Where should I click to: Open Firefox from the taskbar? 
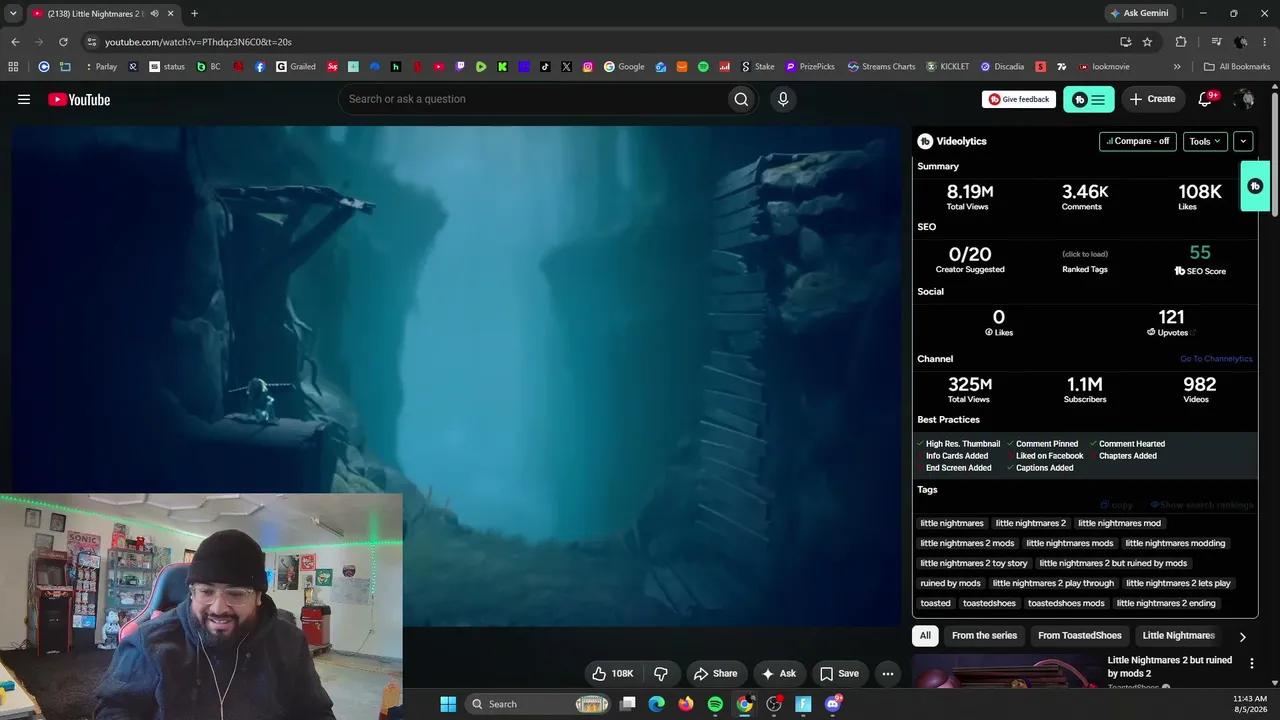[x=685, y=704]
